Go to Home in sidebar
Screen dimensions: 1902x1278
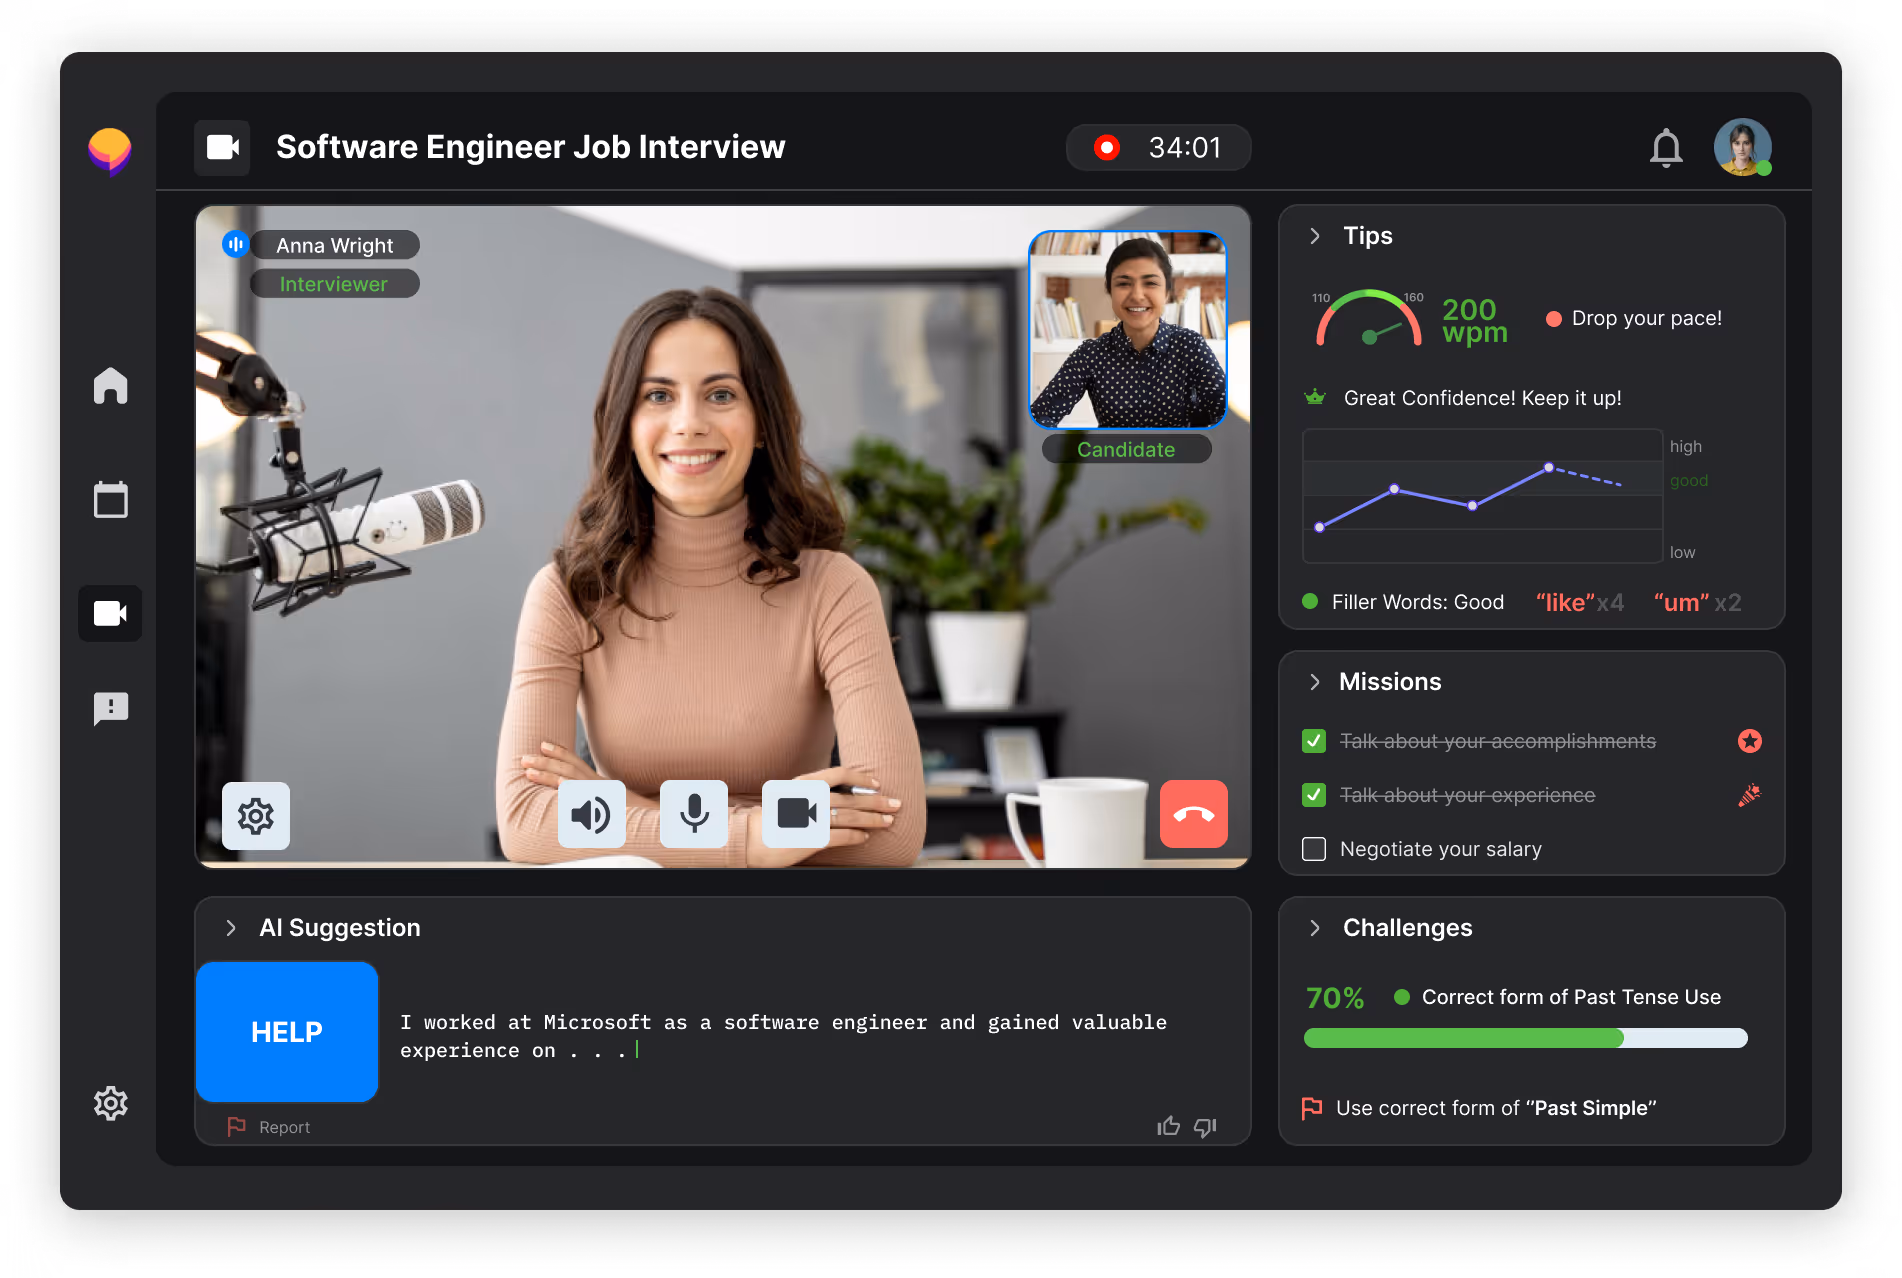point(111,386)
